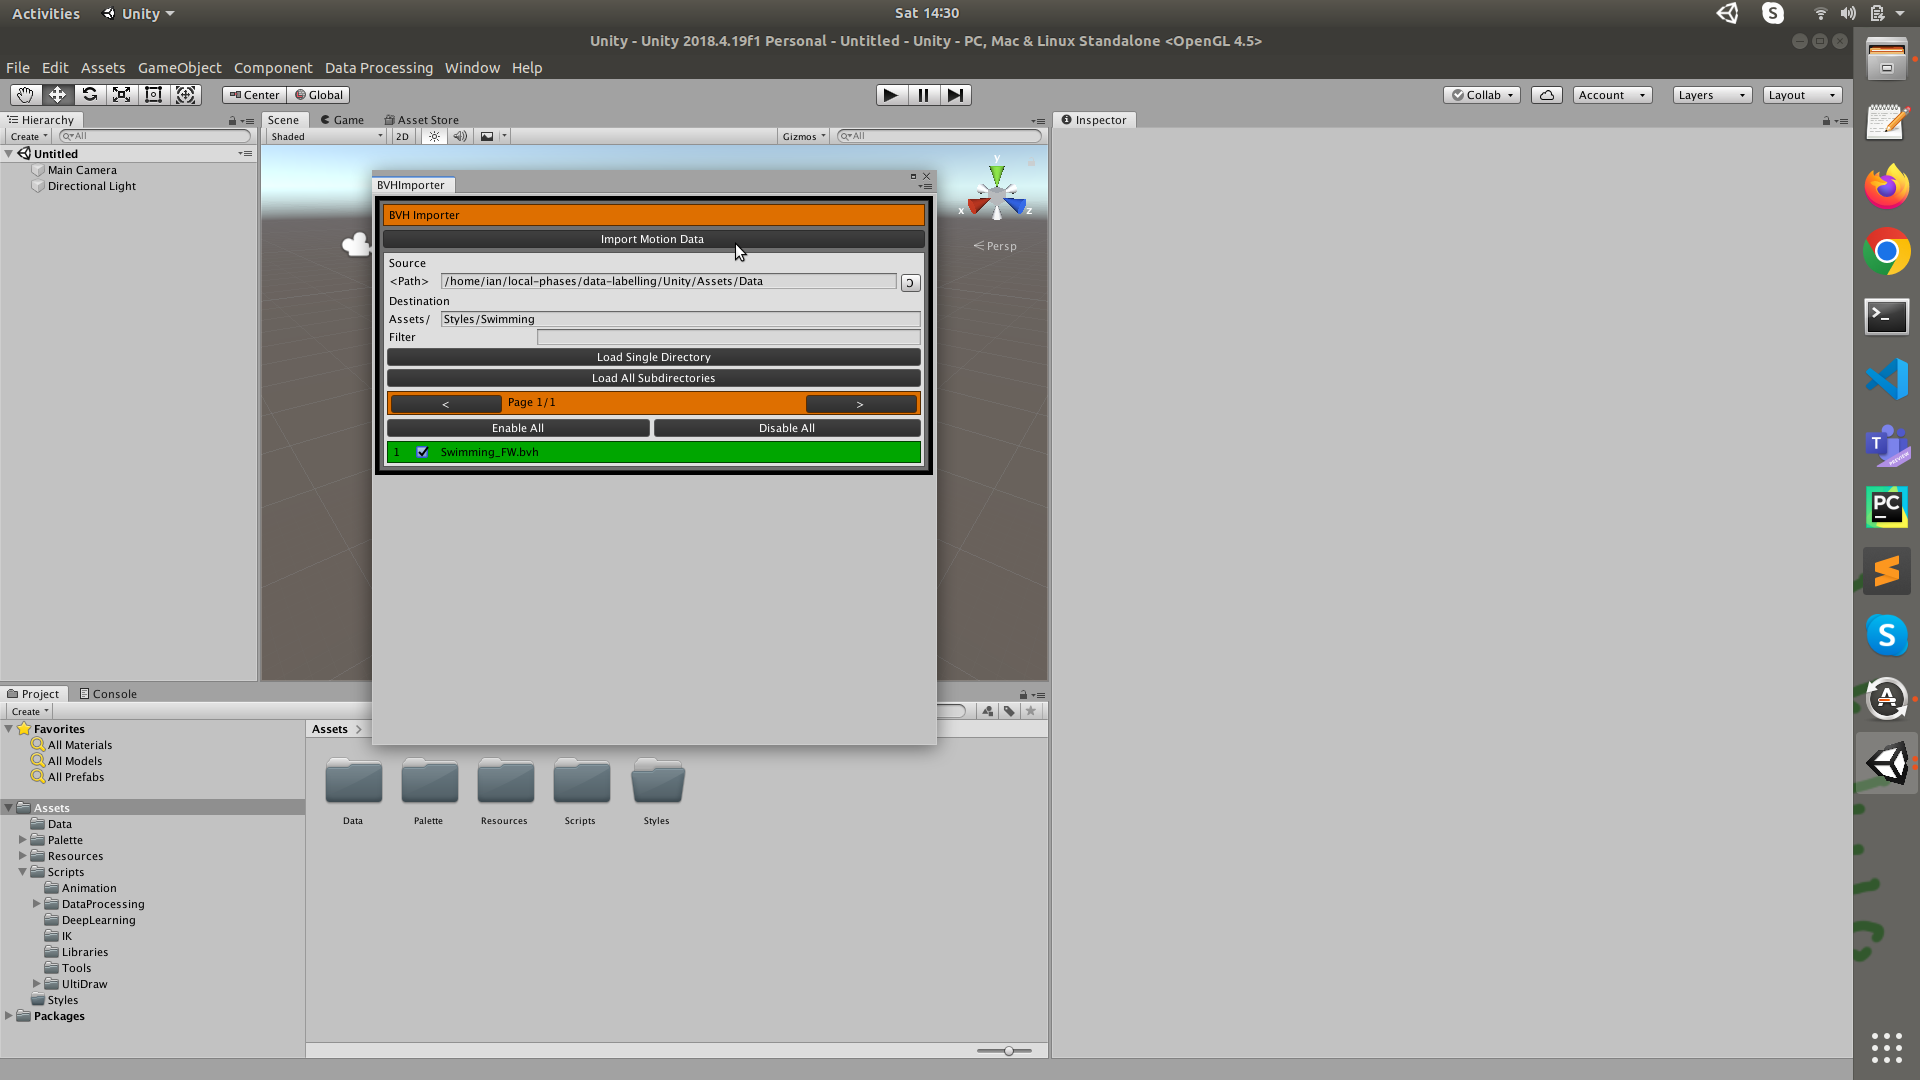Click the Step frame button
This screenshot has width=1920, height=1080.
coord(956,95)
